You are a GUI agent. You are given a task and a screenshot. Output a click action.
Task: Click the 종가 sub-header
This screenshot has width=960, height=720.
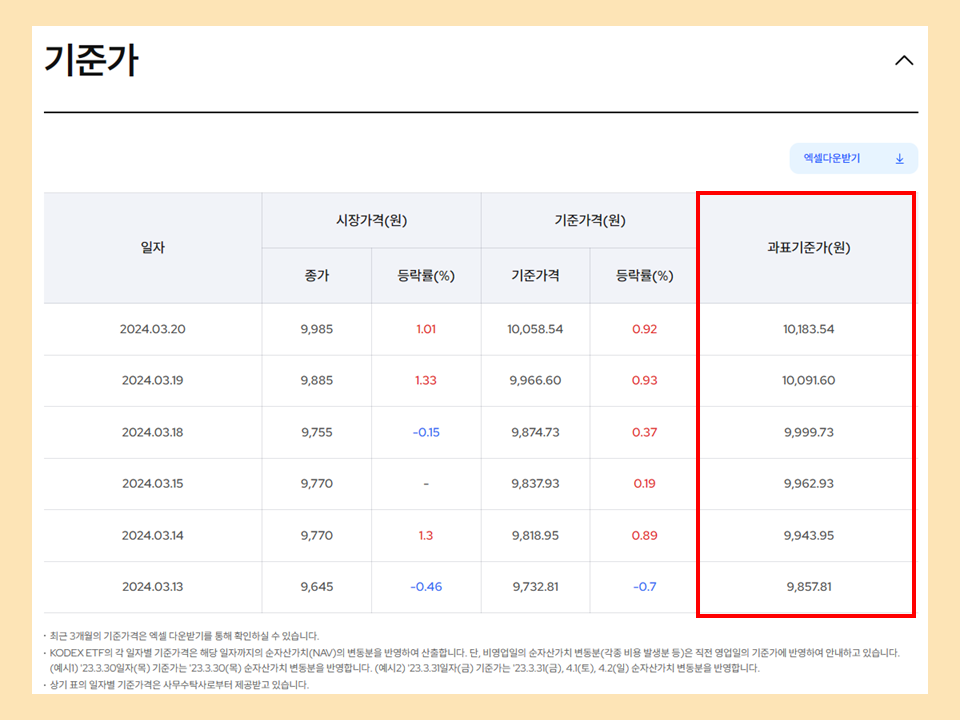pyautogui.click(x=317, y=276)
